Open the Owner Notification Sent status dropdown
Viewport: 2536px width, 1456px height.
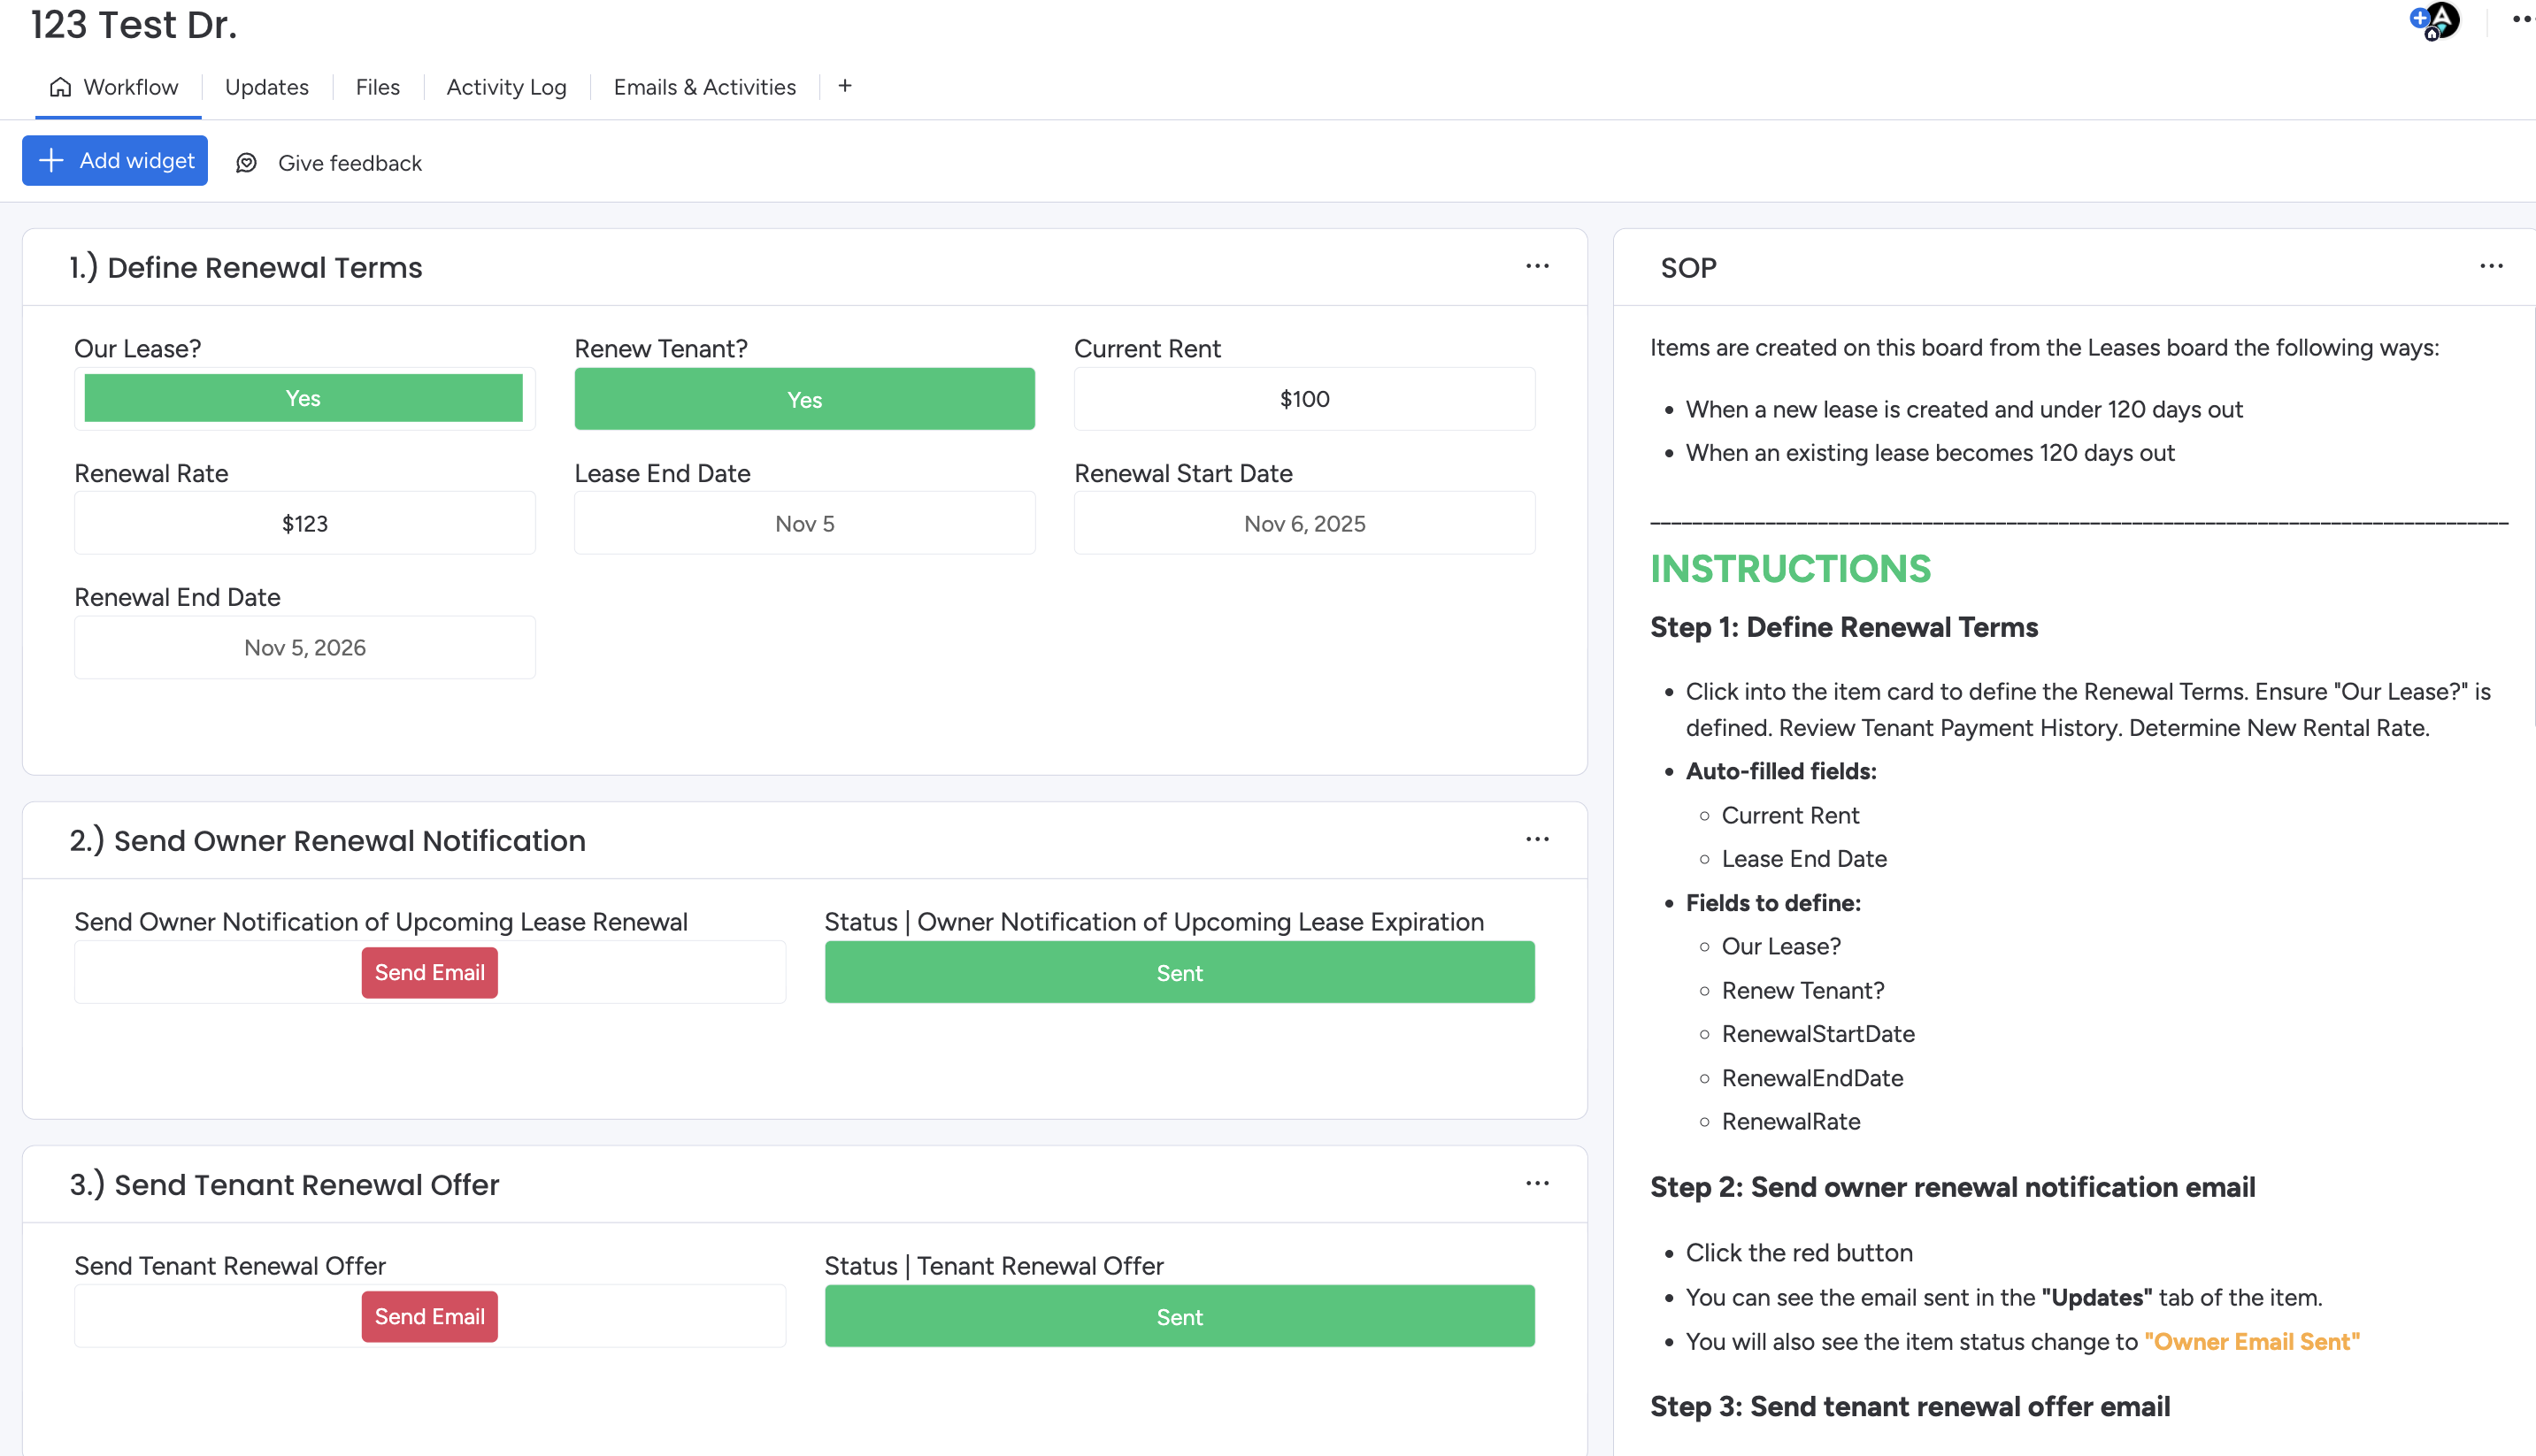pos(1179,972)
